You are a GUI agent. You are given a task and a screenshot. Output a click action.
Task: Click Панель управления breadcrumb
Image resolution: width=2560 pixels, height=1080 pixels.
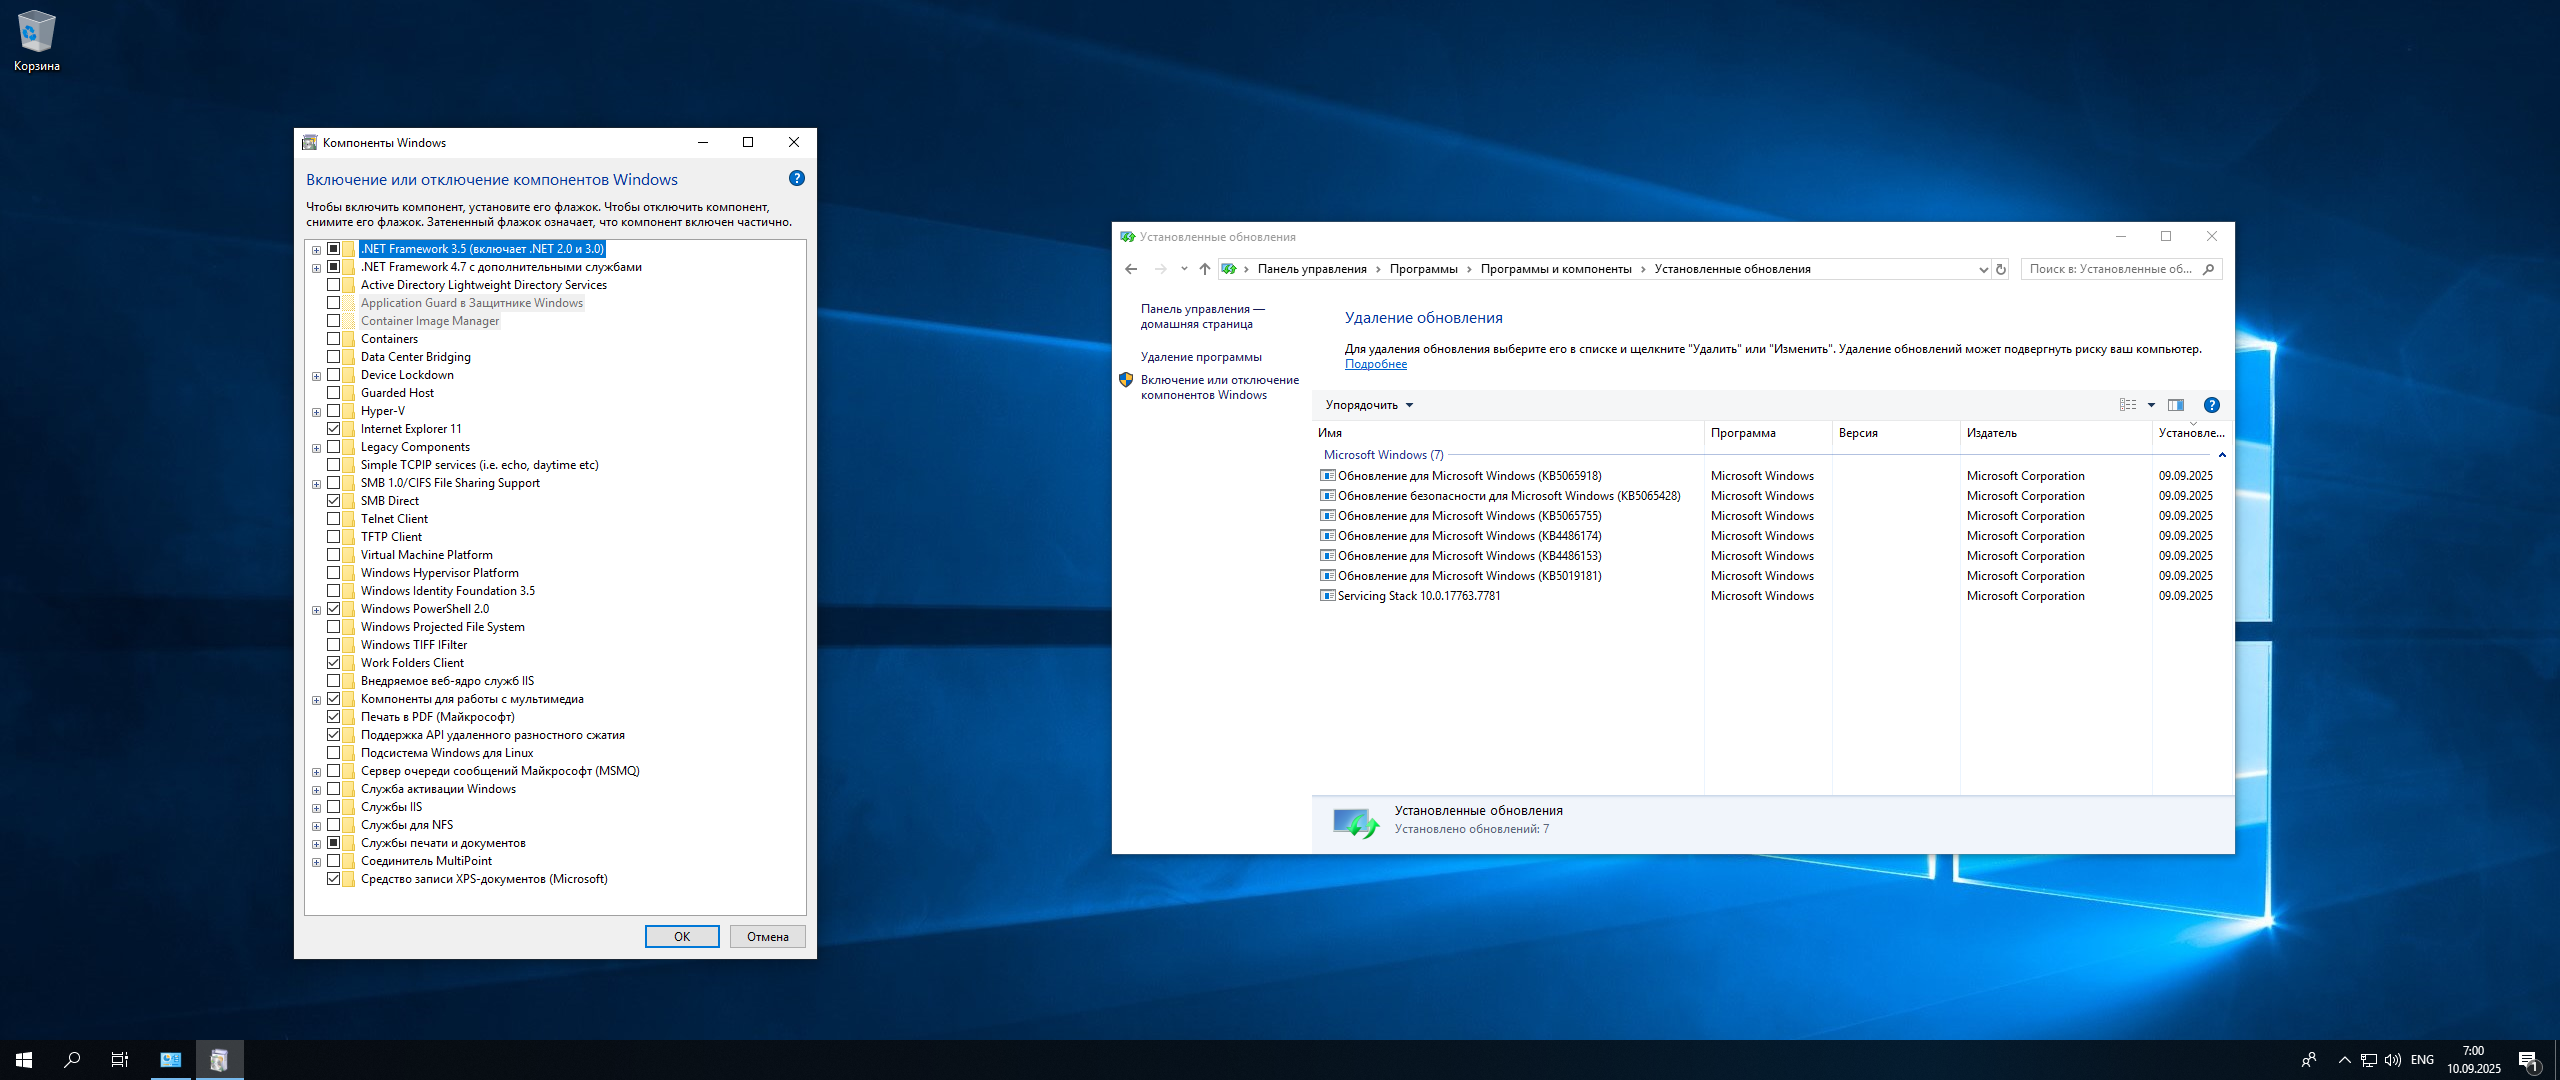(x=1312, y=269)
